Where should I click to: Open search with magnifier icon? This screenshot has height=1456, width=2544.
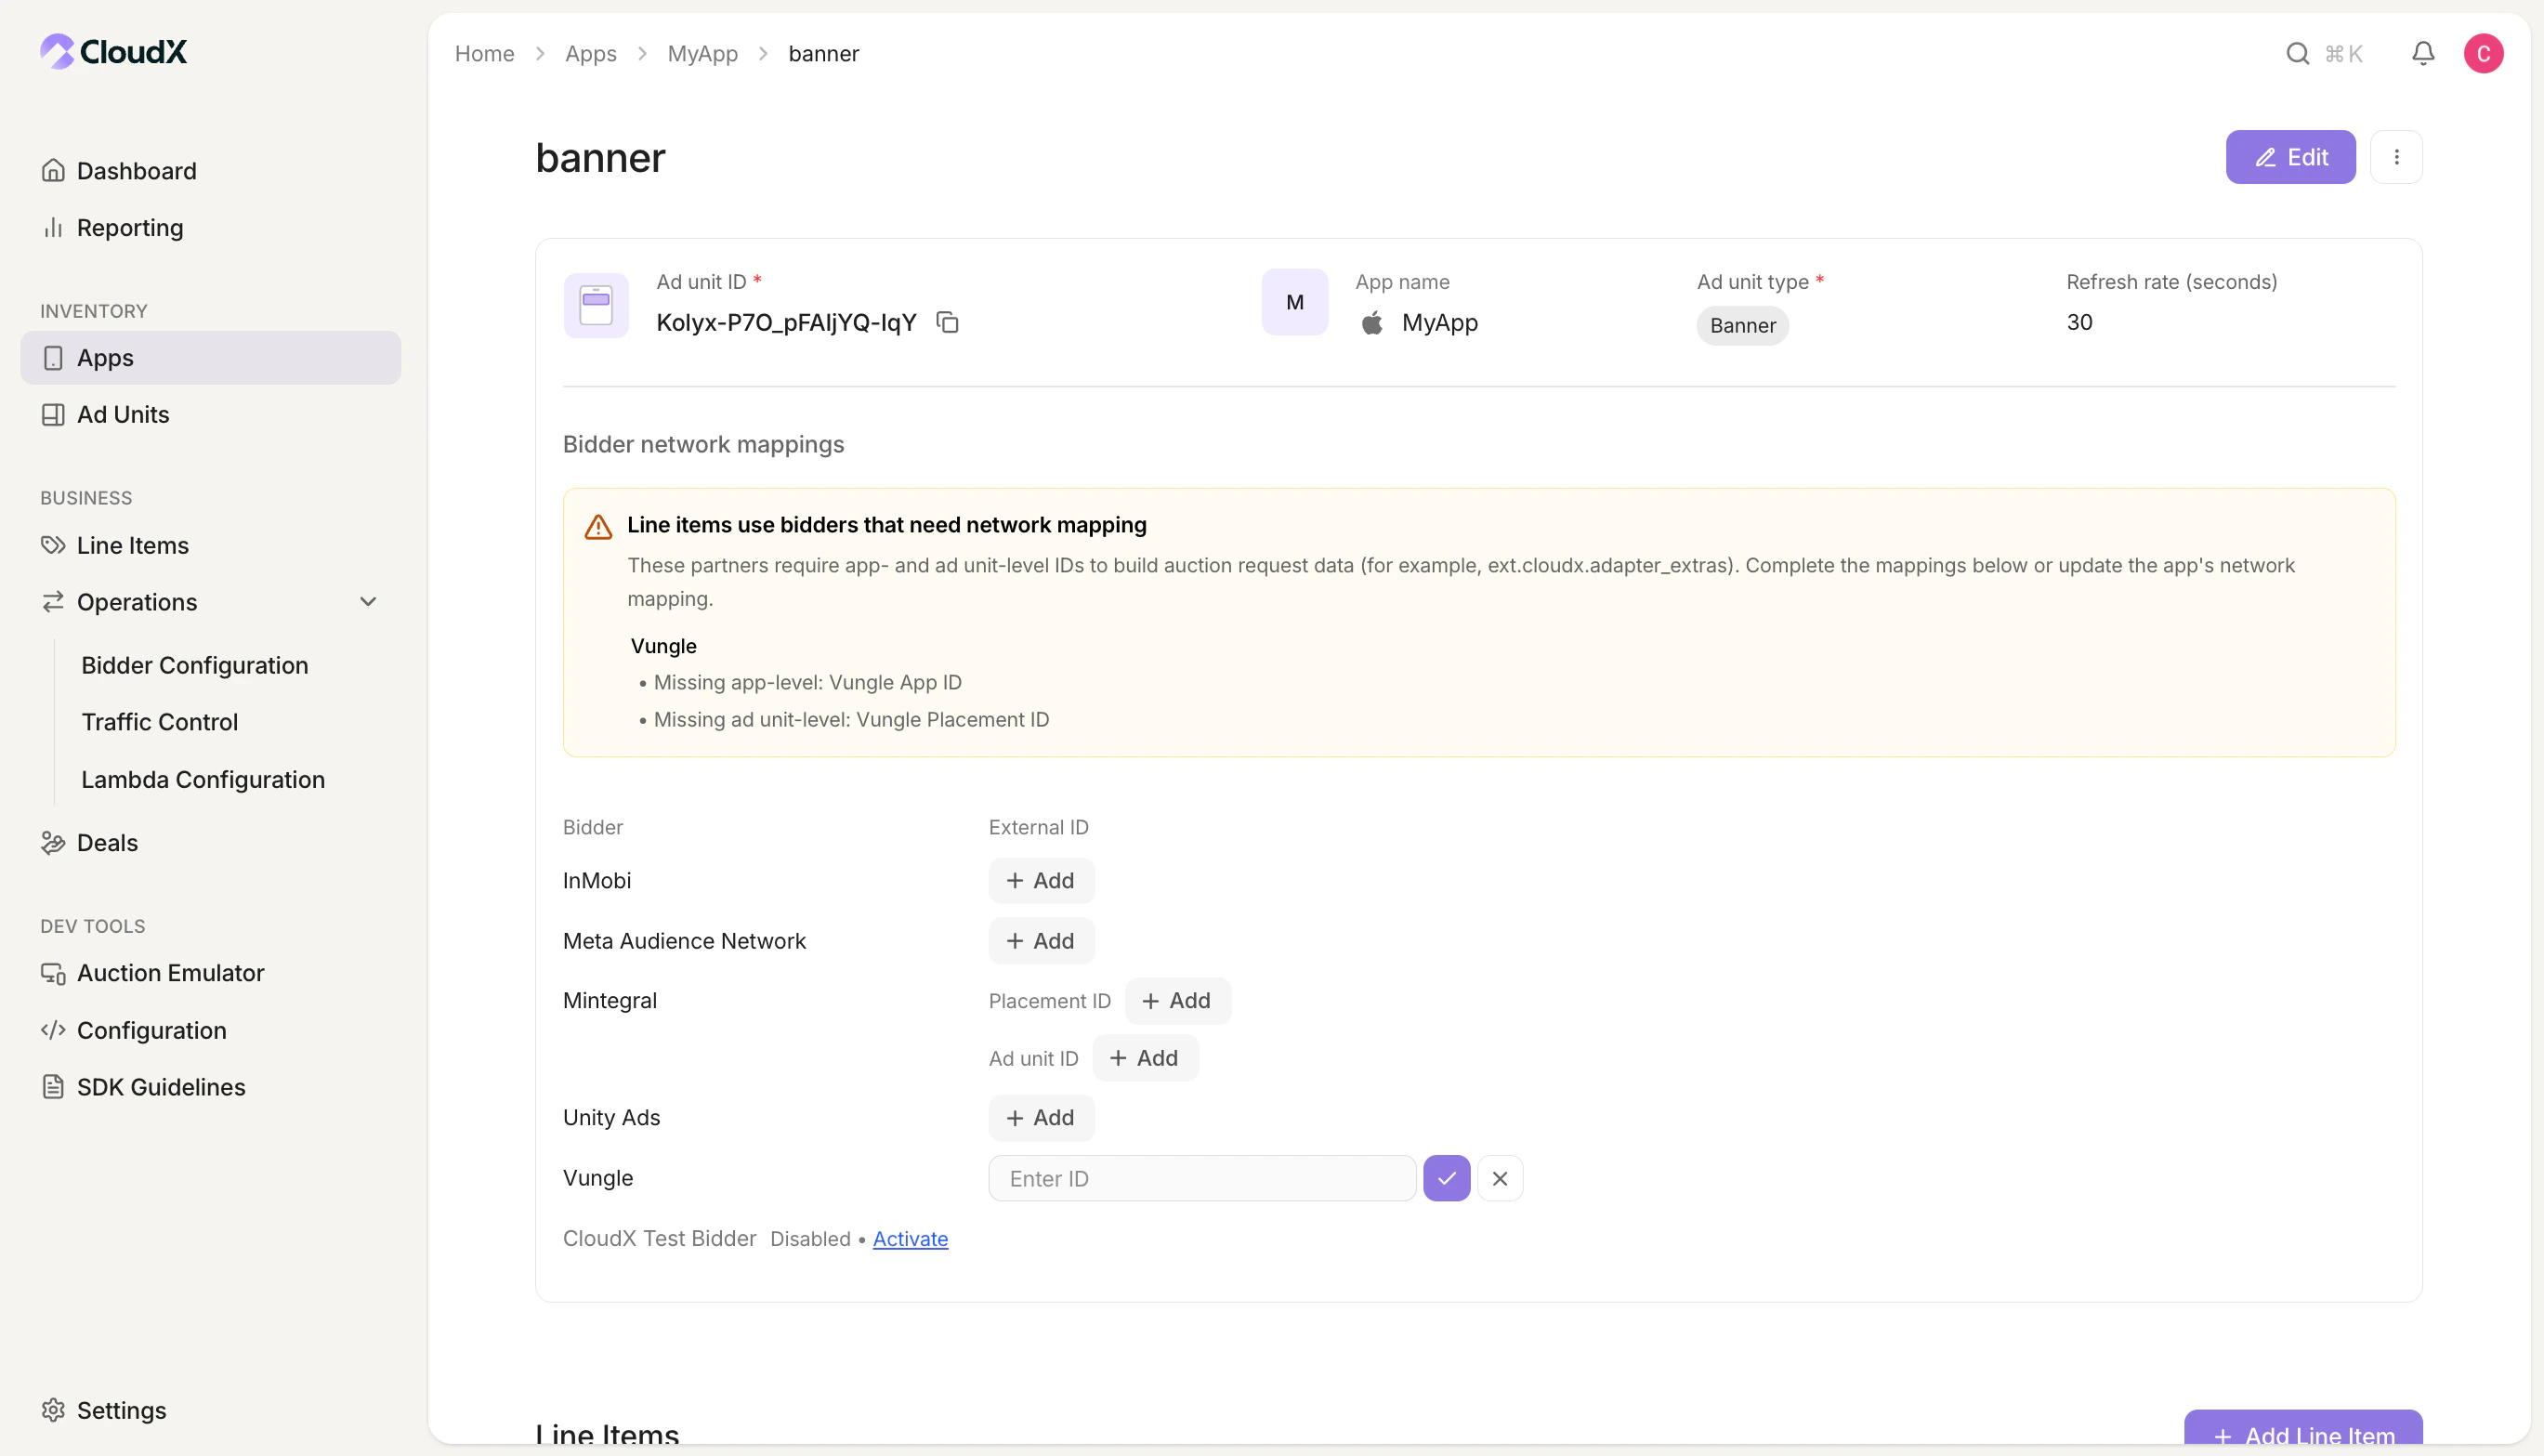[x=2297, y=53]
